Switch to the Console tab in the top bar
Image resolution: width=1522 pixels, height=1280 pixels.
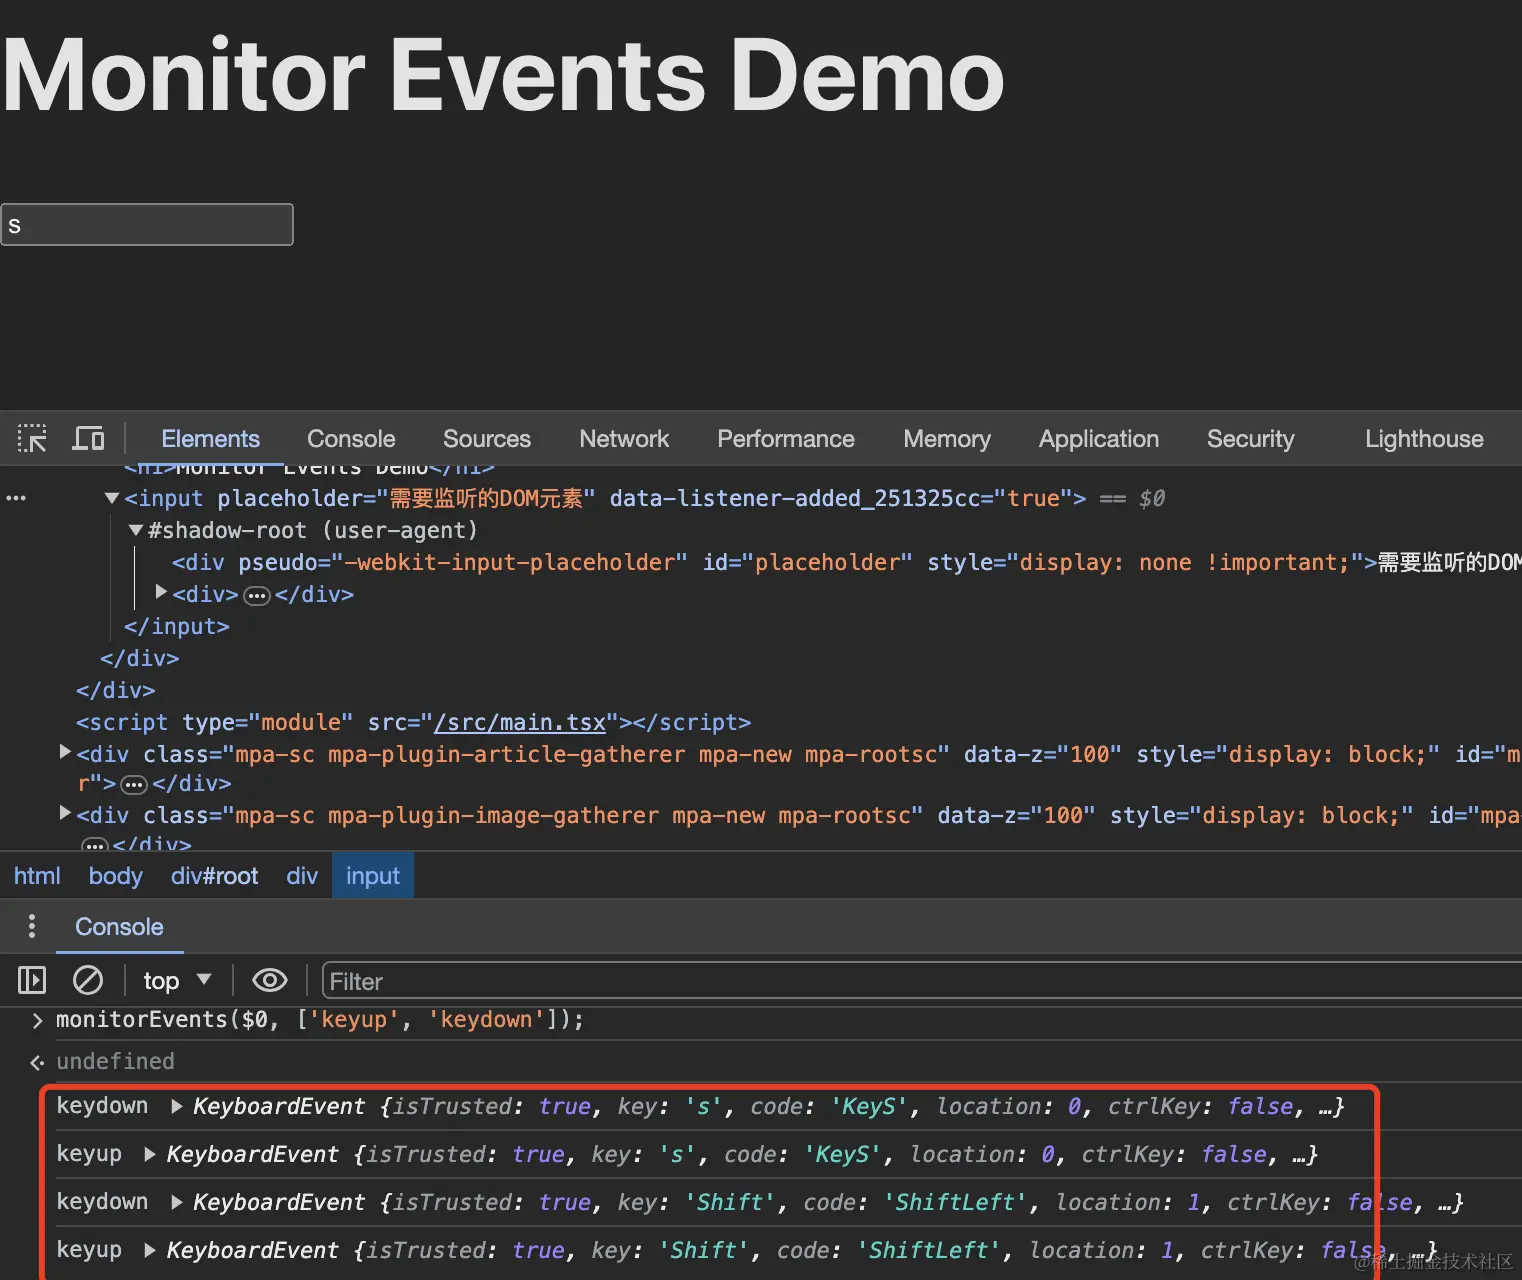click(351, 439)
